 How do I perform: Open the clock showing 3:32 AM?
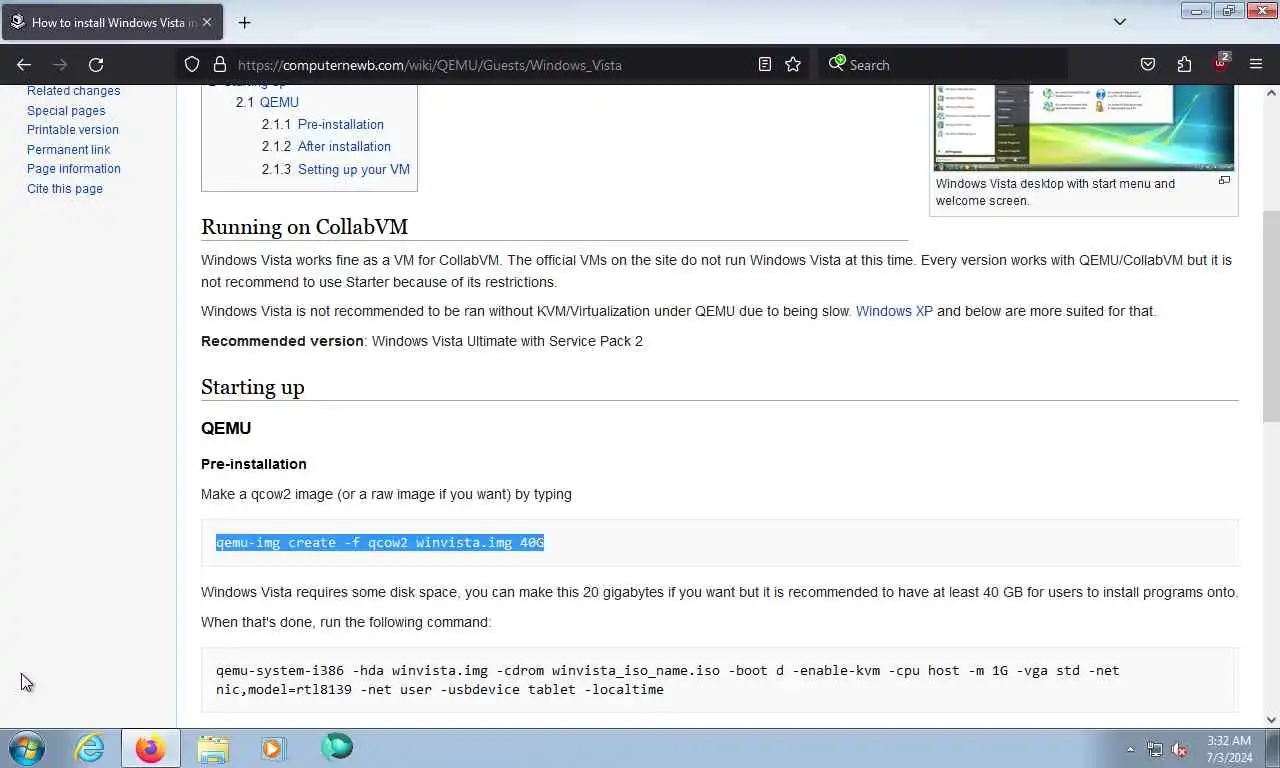click(1228, 749)
